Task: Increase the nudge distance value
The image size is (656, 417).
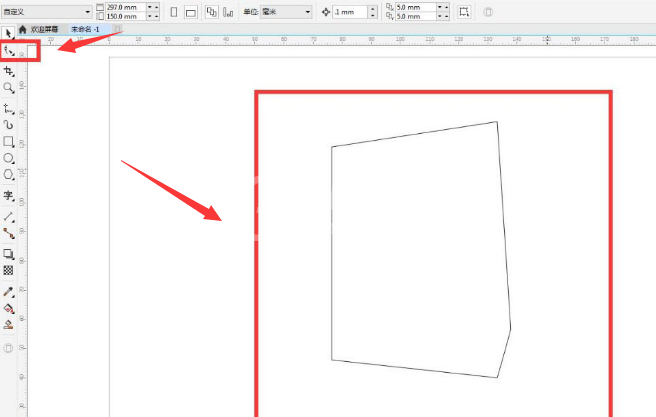Action: pos(373,9)
